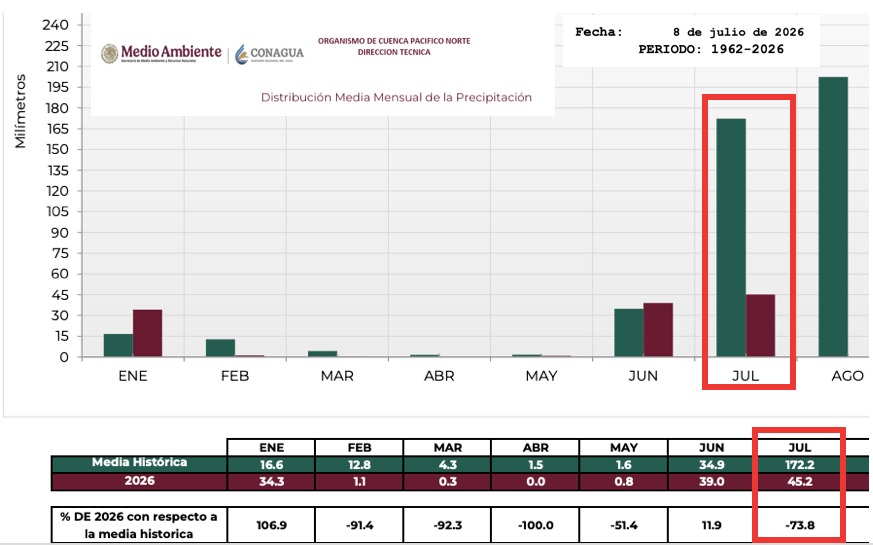
Task: Select the July 2026 maroon bar
Action: point(761,326)
